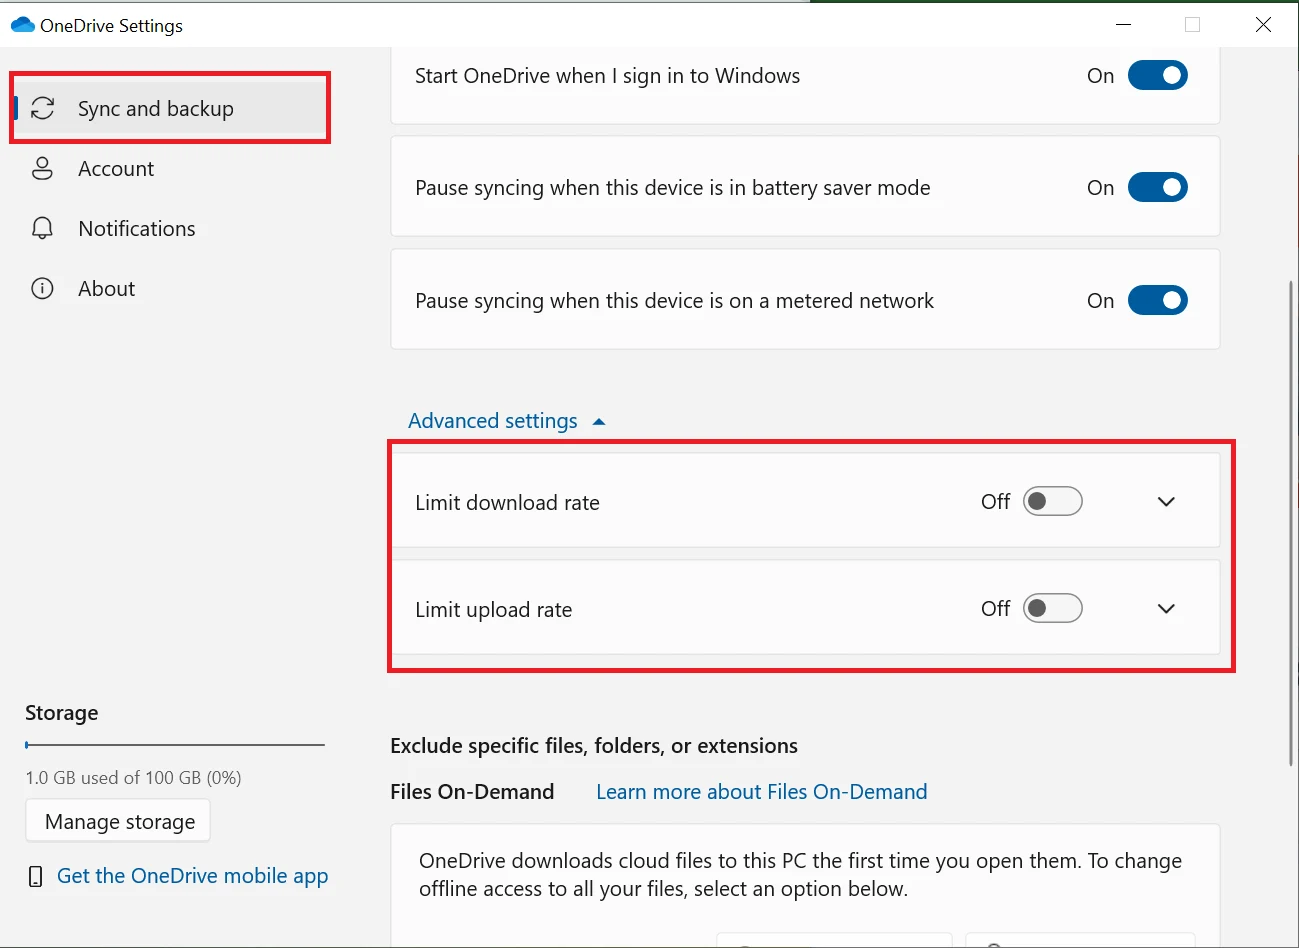Open the Account settings tab
This screenshot has height=948, width=1299.
[116, 169]
